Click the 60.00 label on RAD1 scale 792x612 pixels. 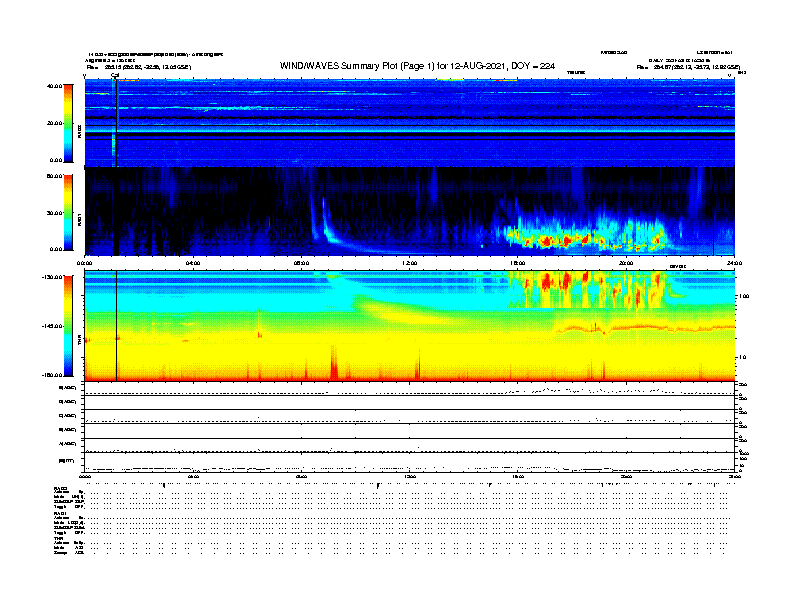pyautogui.click(x=55, y=176)
